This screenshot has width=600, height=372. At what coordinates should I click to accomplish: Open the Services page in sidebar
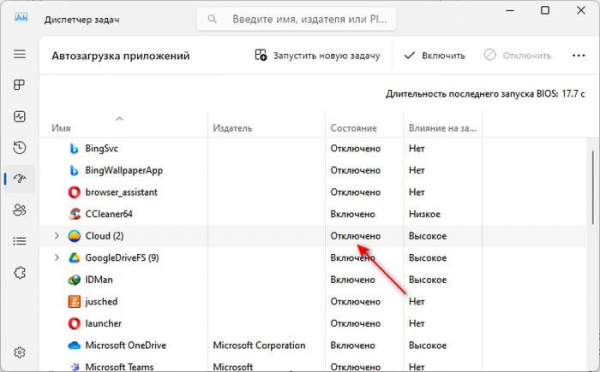[20, 273]
